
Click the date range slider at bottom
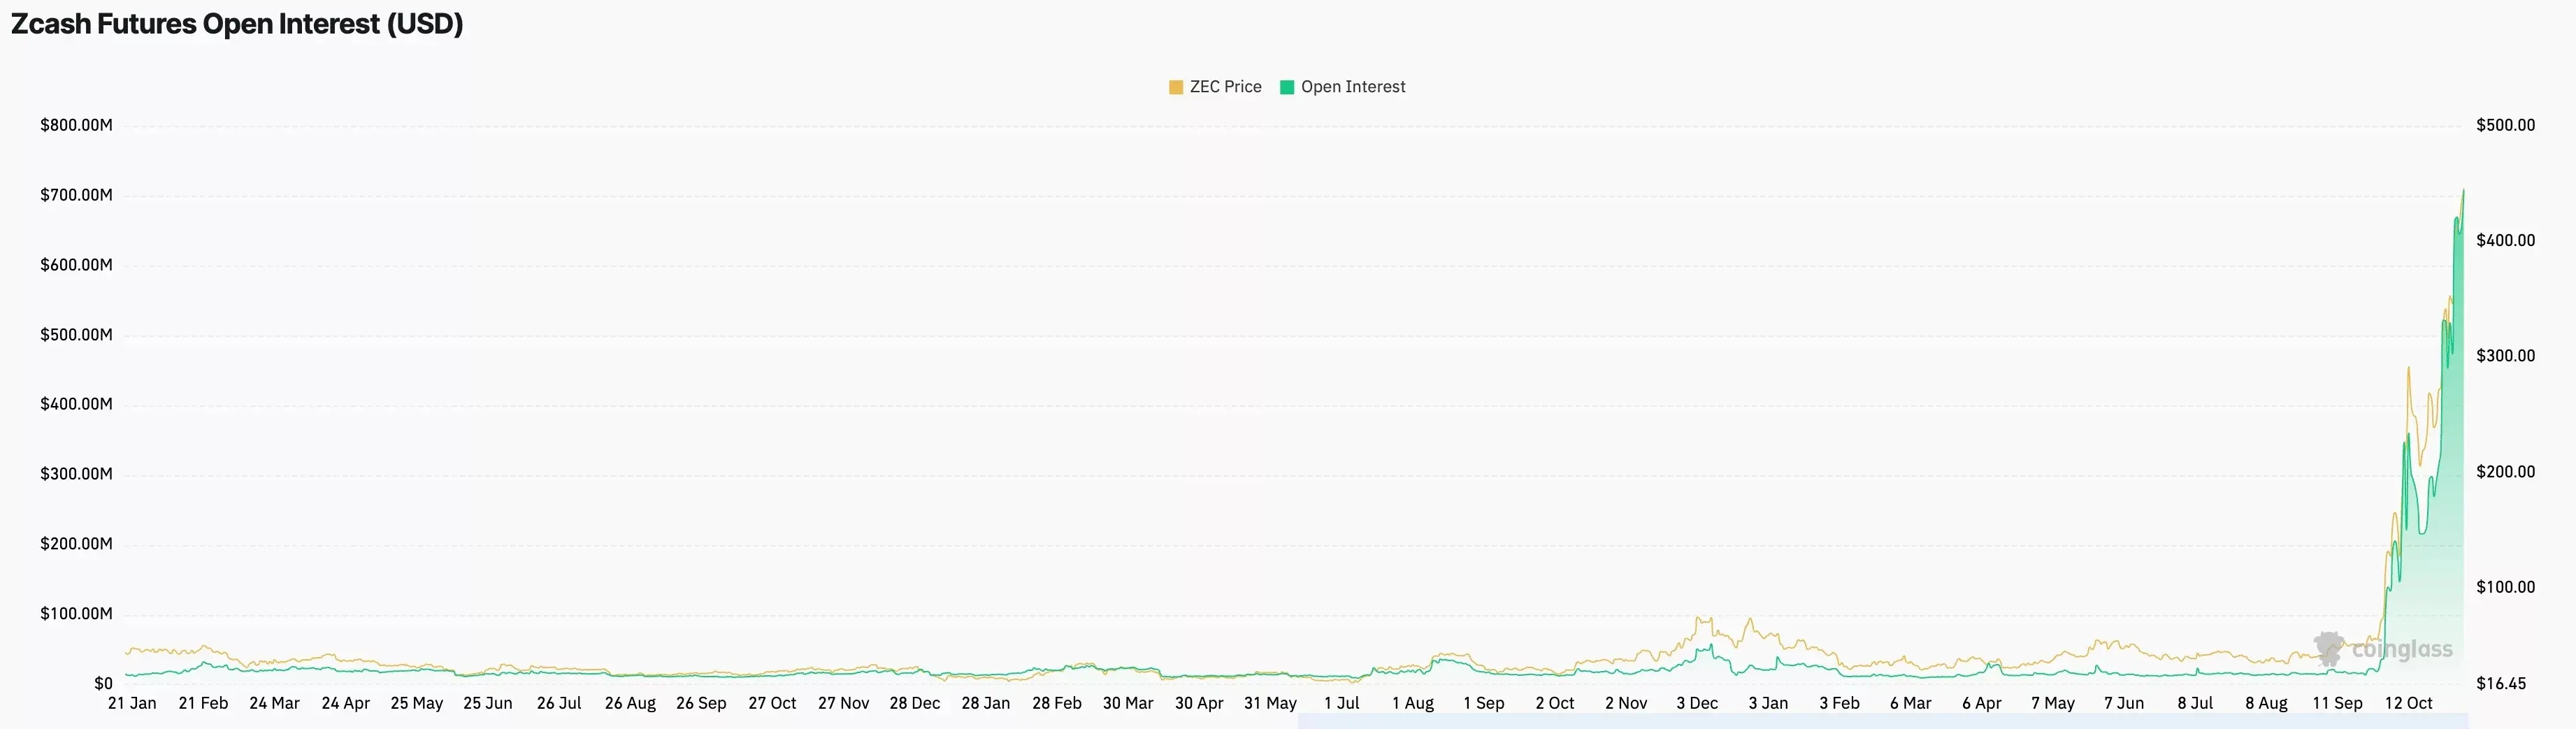[1882, 721]
